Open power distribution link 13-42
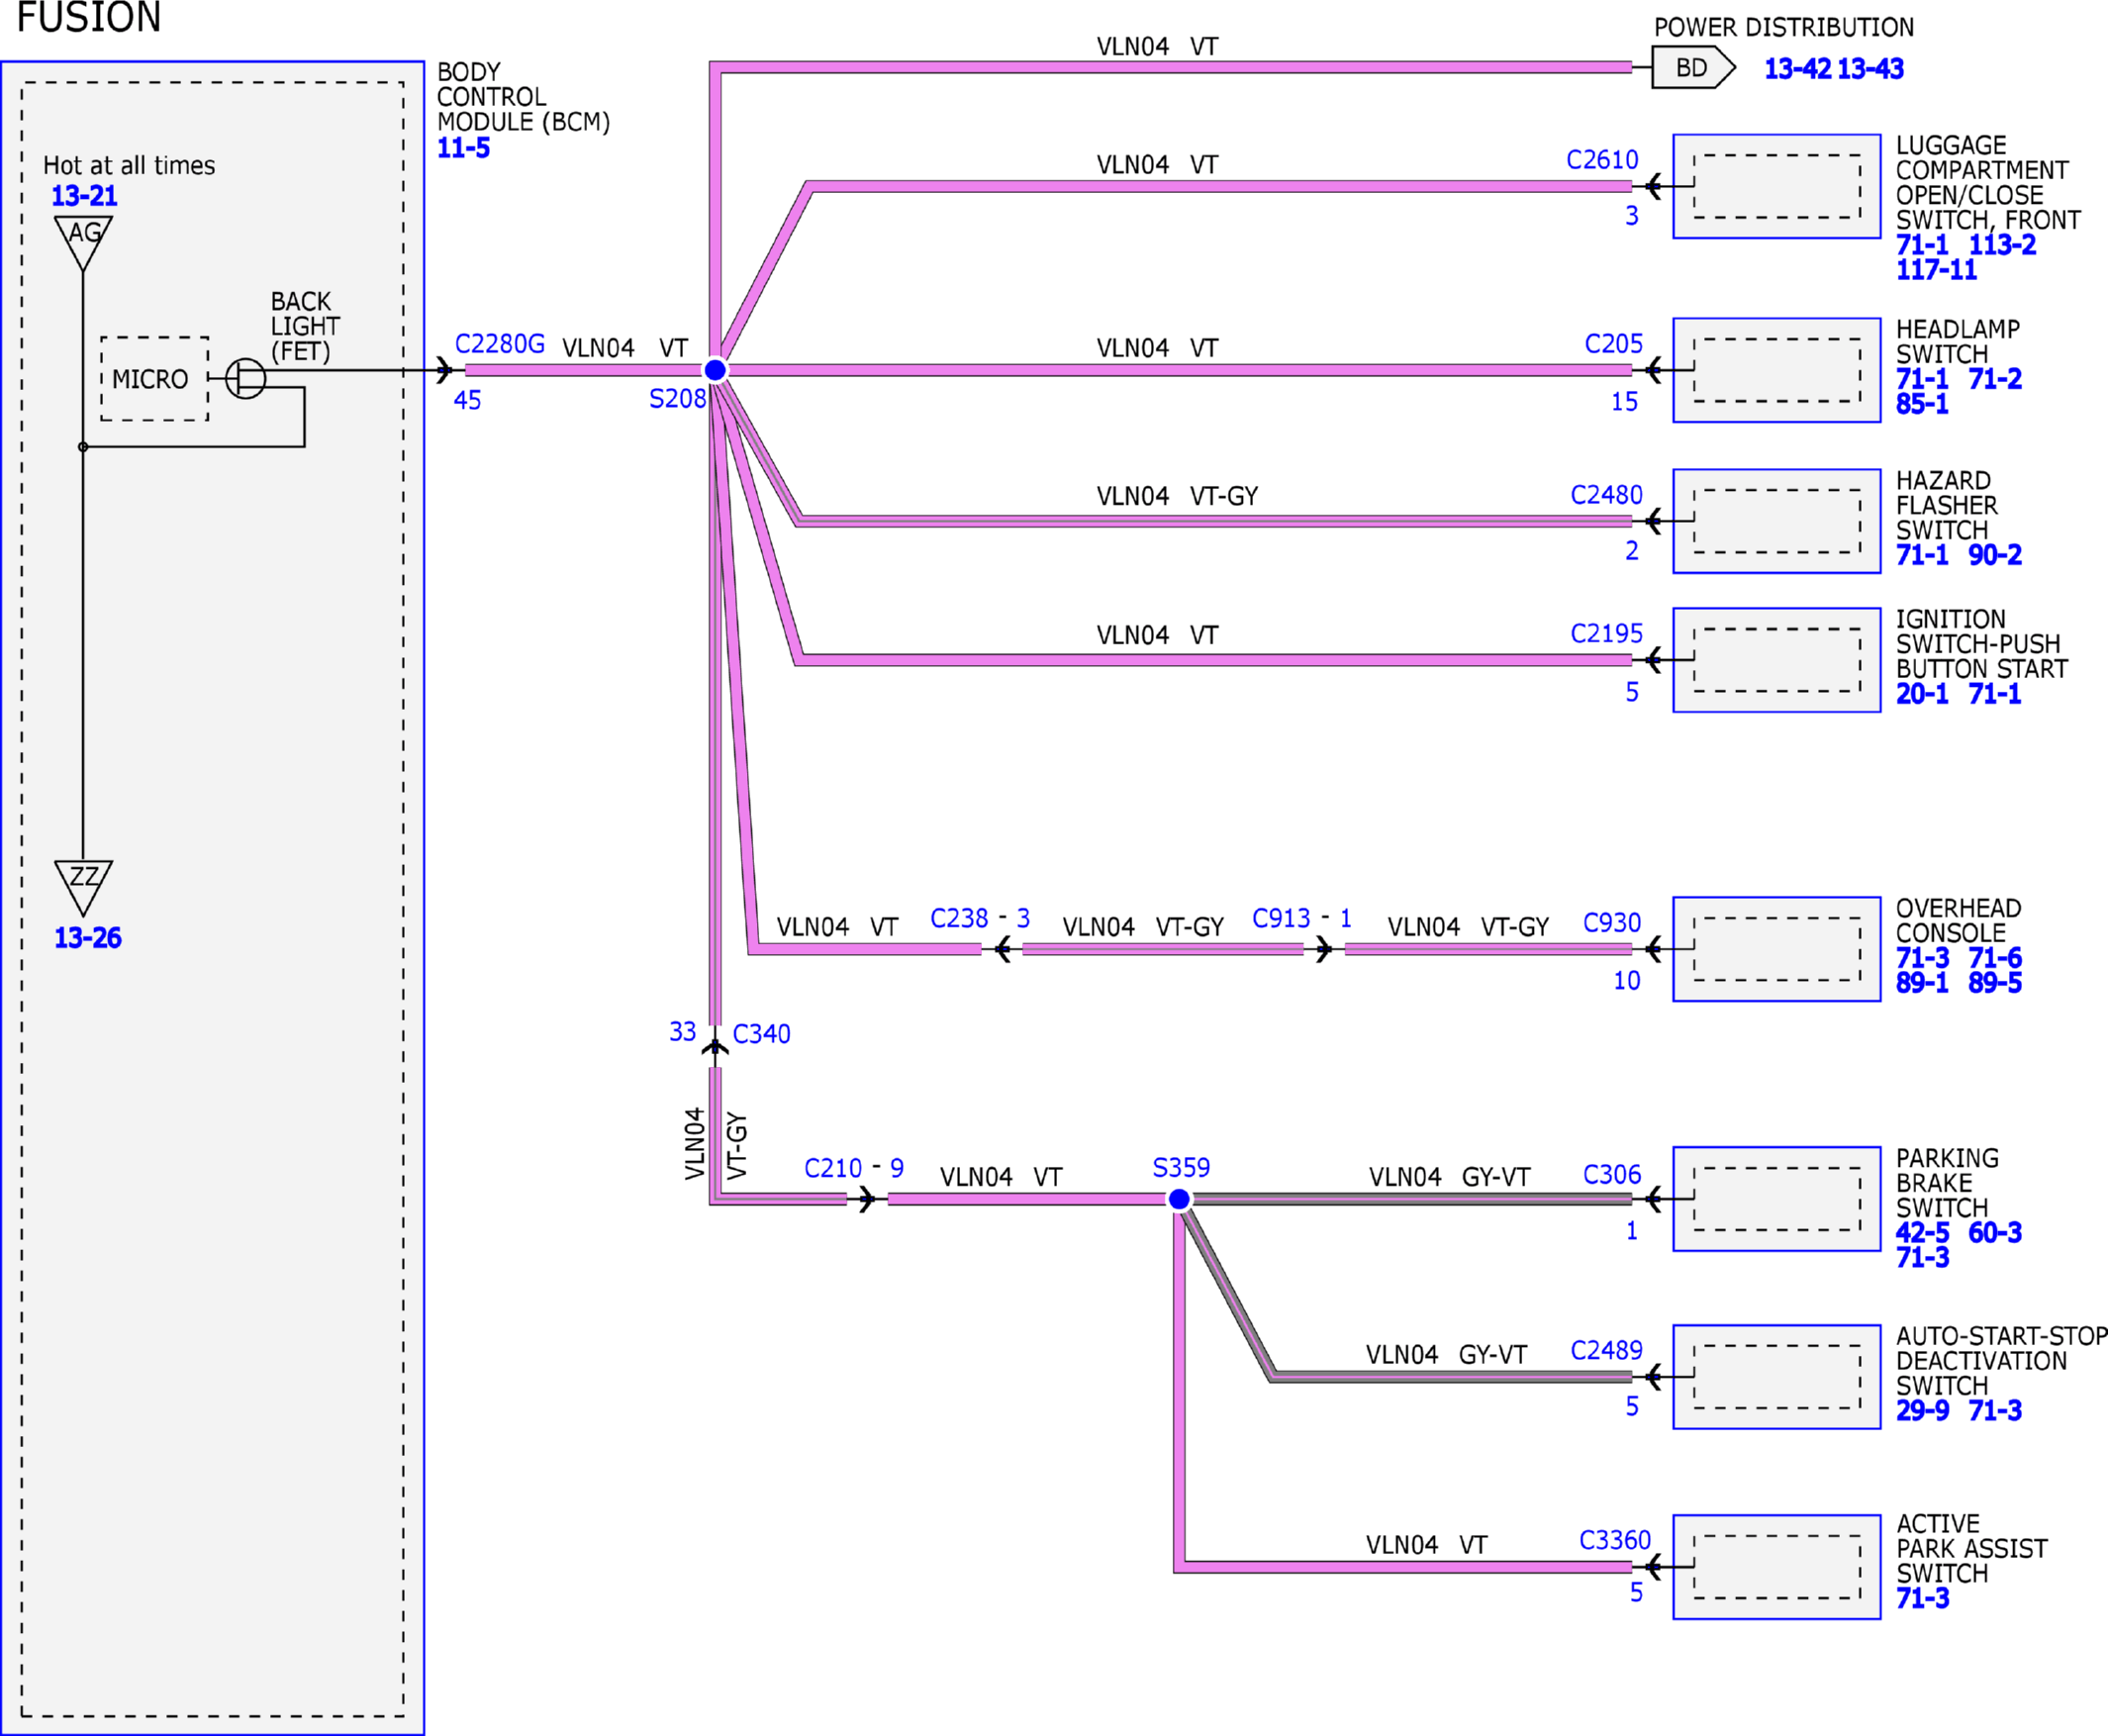This screenshot has height=1736, width=2108. coord(1797,69)
